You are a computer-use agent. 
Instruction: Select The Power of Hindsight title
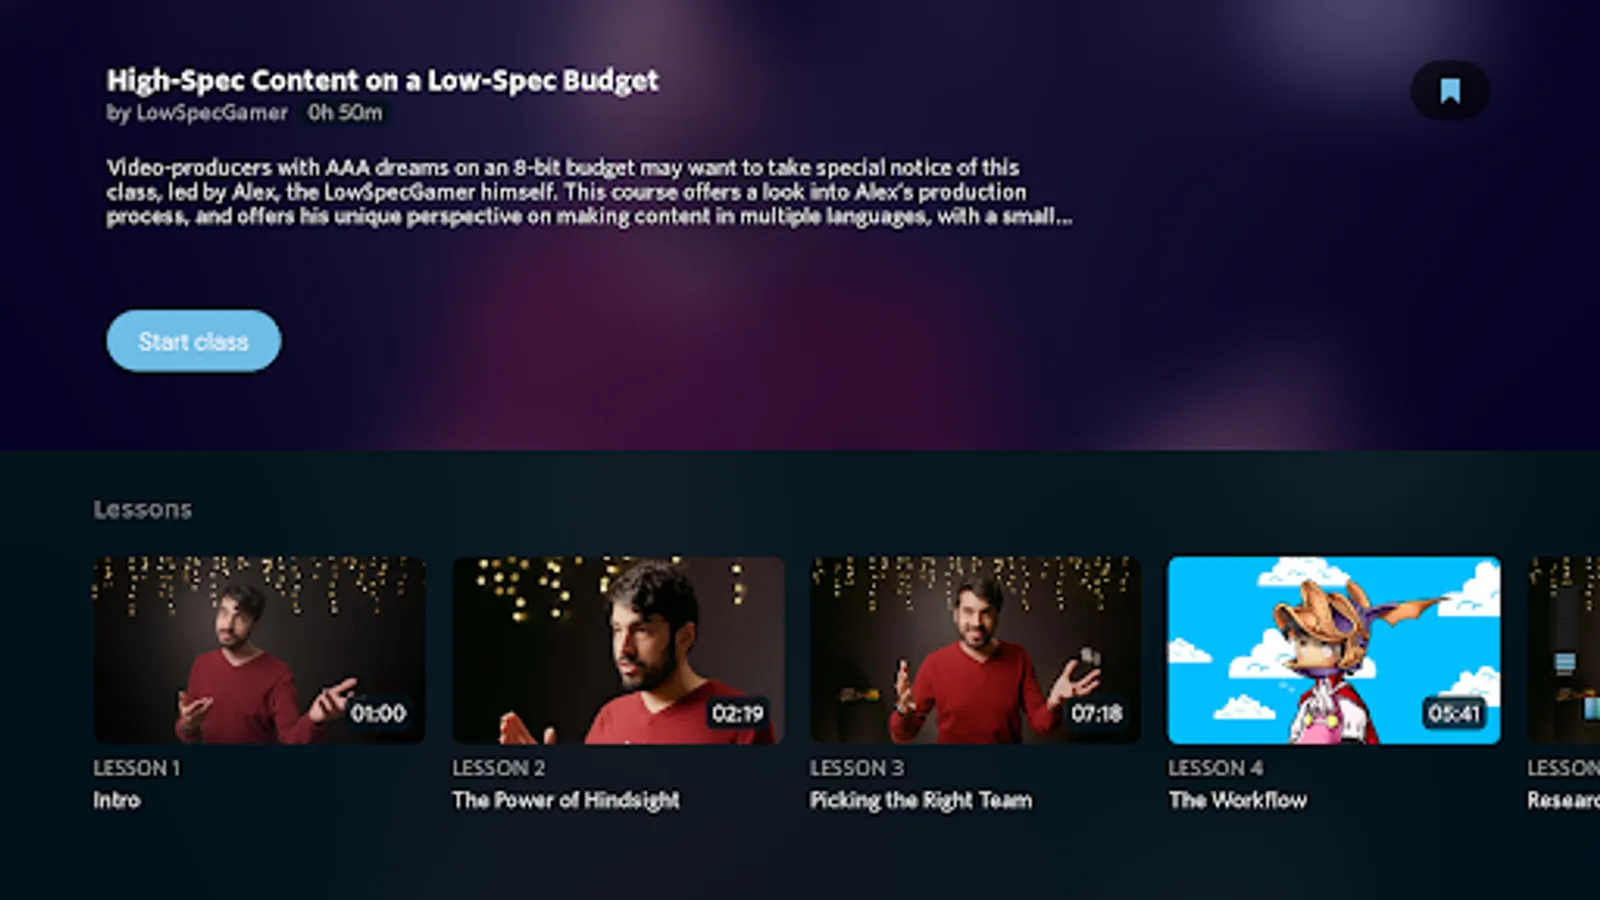[566, 800]
